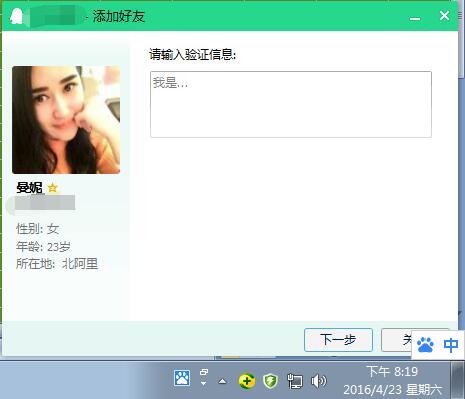Click the Show Desktop strip at taskbar end
The height and width of the screenshot is (399, 465).
tap(458, 380)
